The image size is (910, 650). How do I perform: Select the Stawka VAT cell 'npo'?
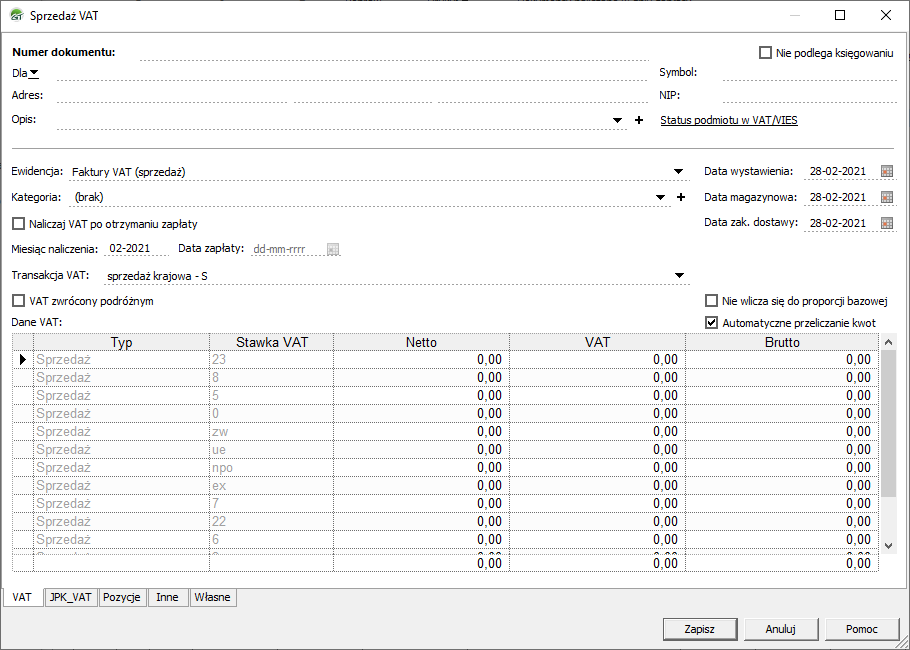click(271, 468)
